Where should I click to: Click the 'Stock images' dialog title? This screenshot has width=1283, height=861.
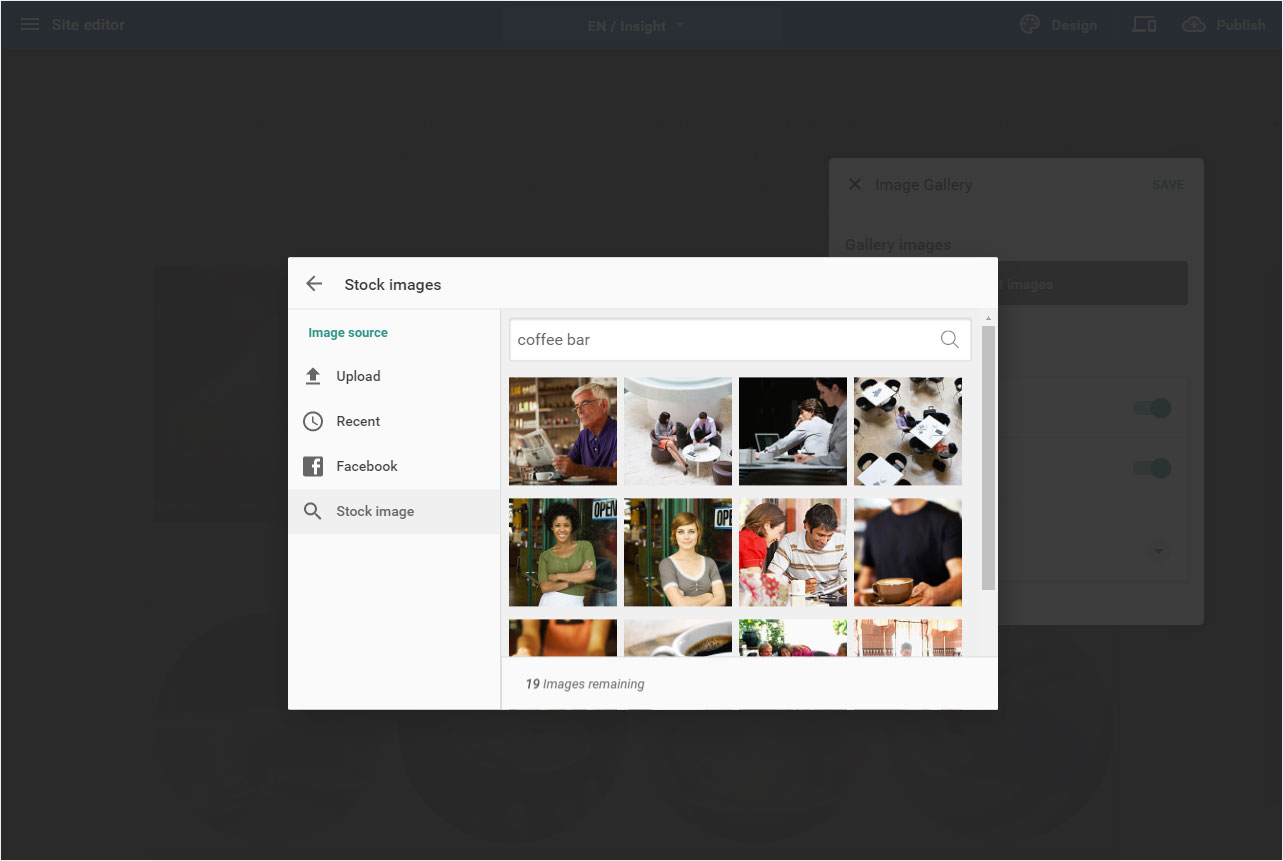(393, 285)
